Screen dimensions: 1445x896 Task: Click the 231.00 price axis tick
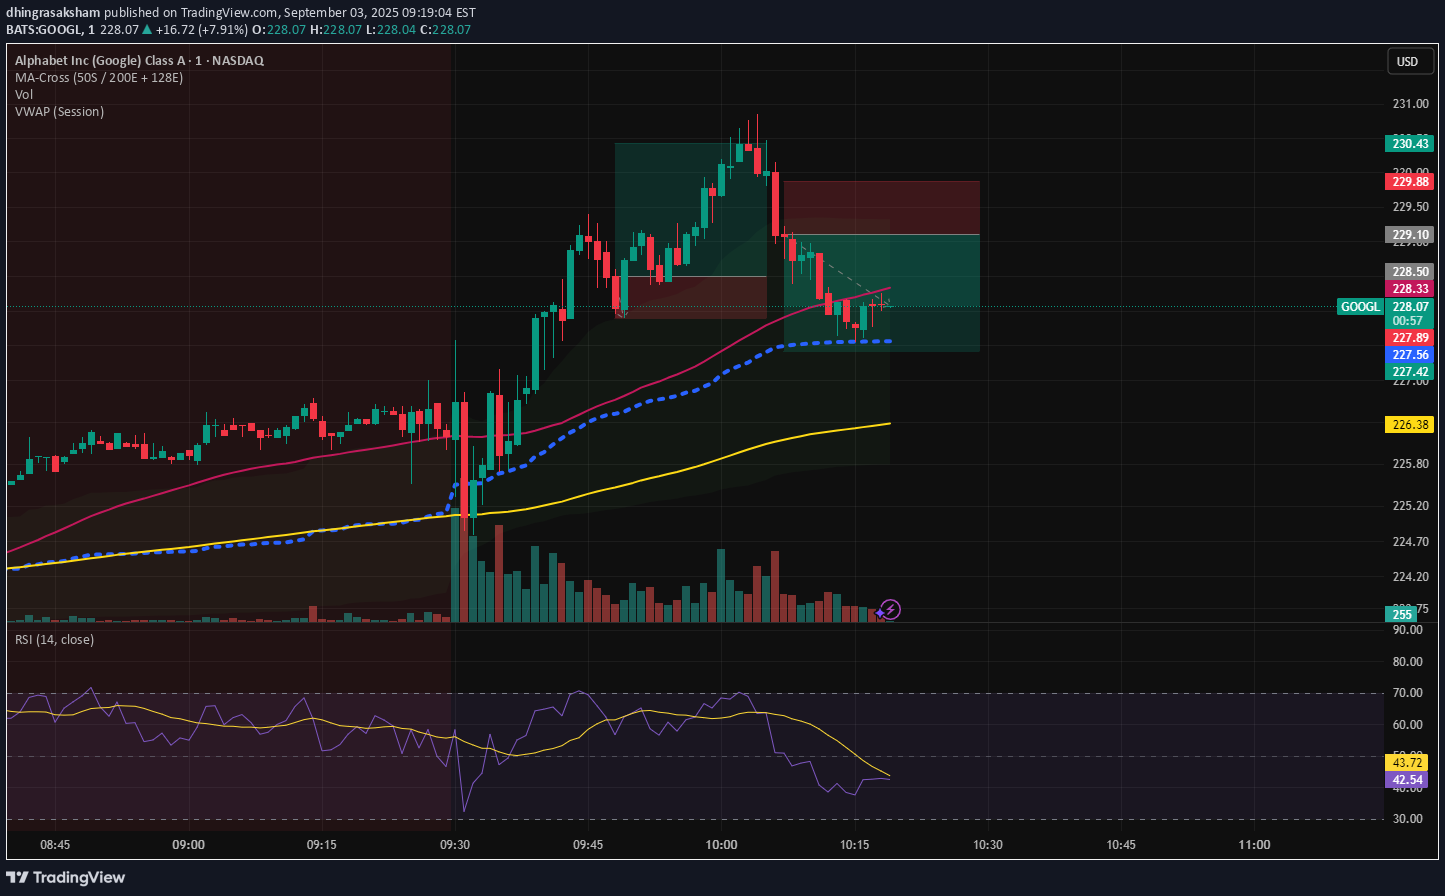(1410, 104)
